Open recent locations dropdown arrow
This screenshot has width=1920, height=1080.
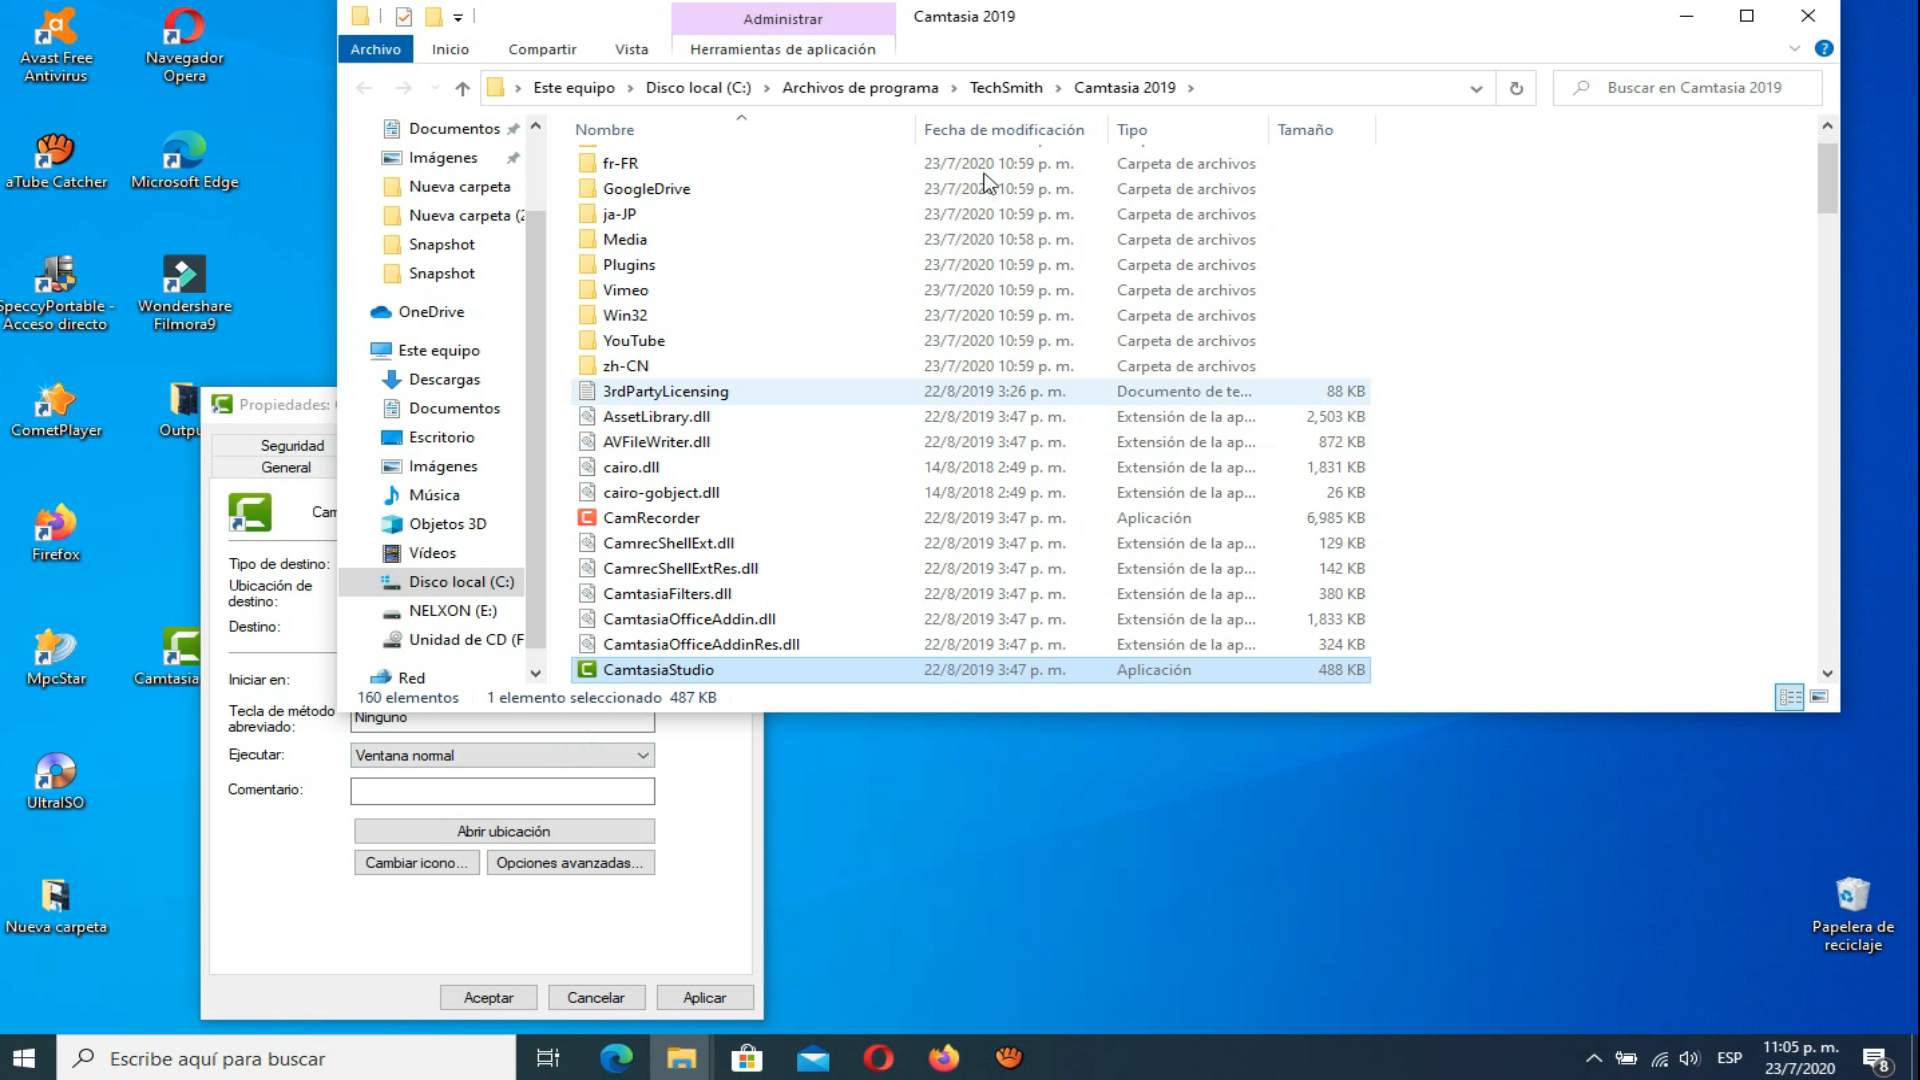434,88
